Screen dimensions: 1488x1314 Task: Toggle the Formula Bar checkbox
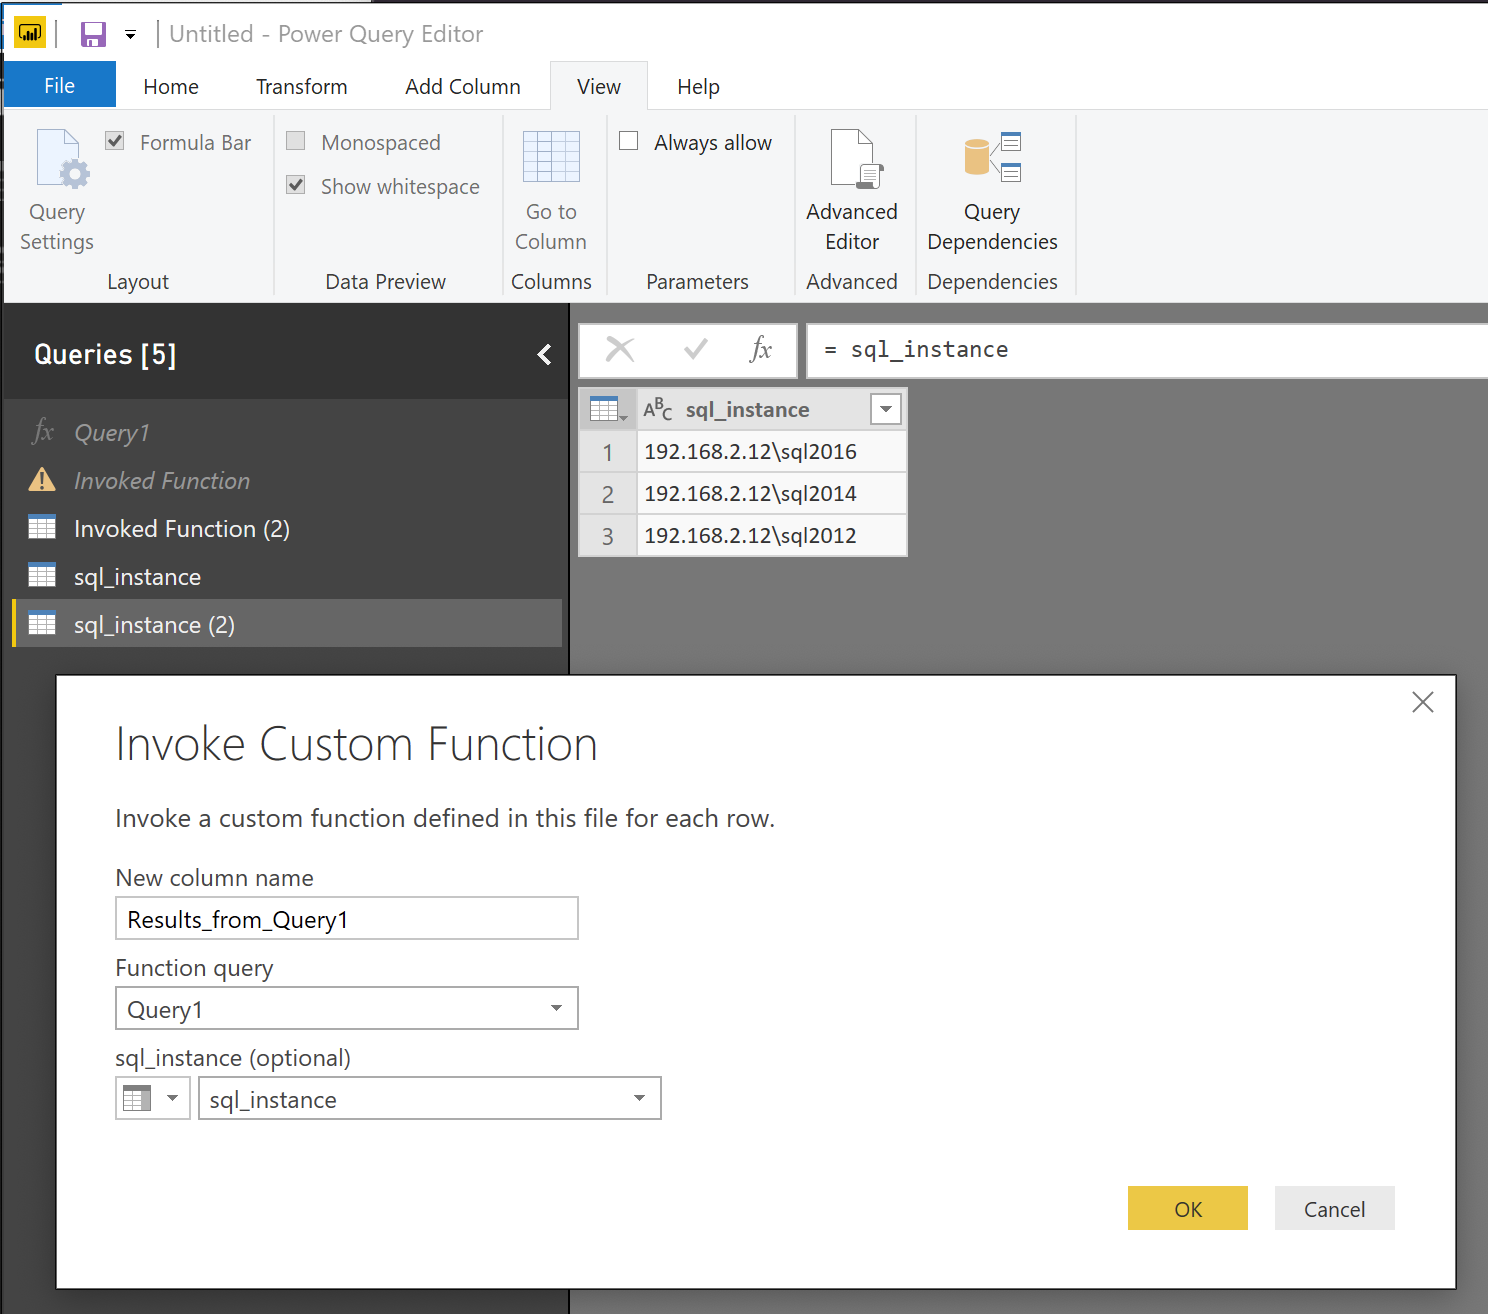tap(115, 141)
